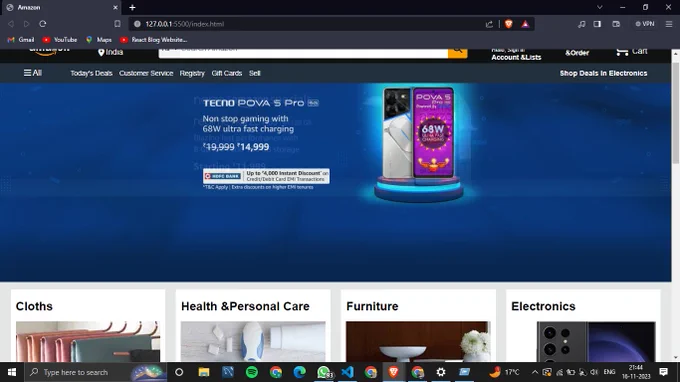Open the Maps bookmark

pyautogui.click(x=99, y=39)
